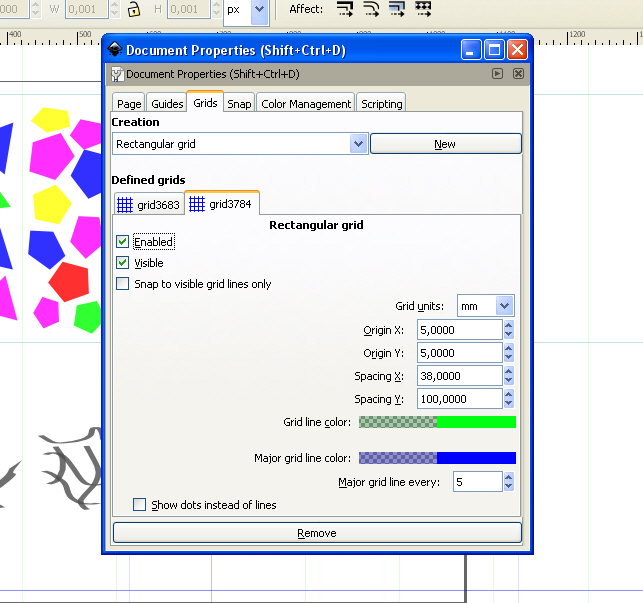Open the Color Management tab
Image resolution: width=643 pixels, height=603 pixels.
point(306,104)
